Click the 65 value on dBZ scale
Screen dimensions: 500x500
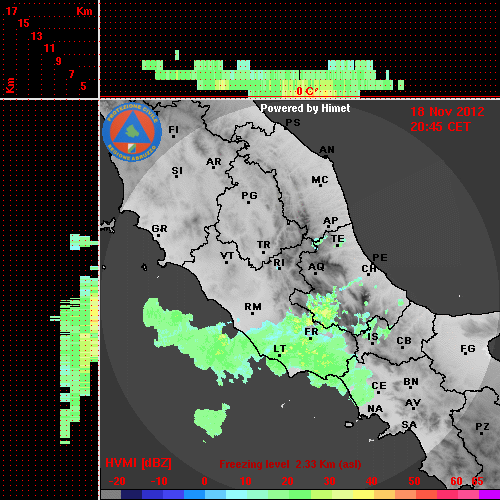tap(477, 481)
